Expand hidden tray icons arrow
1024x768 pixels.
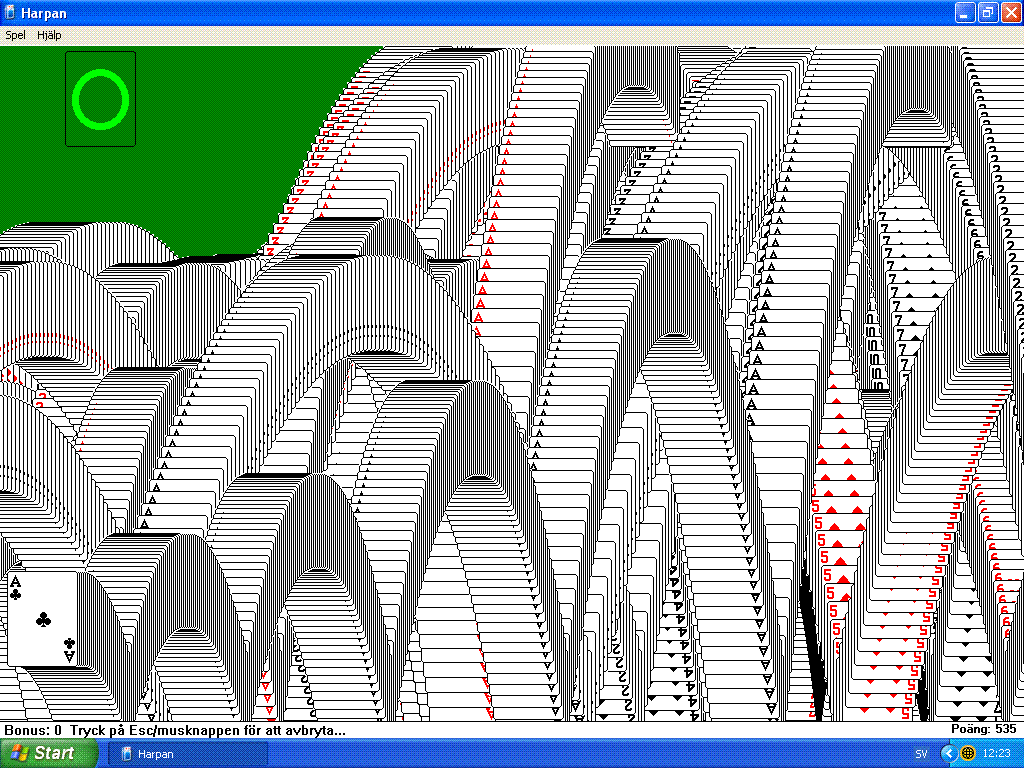[x=949, y=754]
